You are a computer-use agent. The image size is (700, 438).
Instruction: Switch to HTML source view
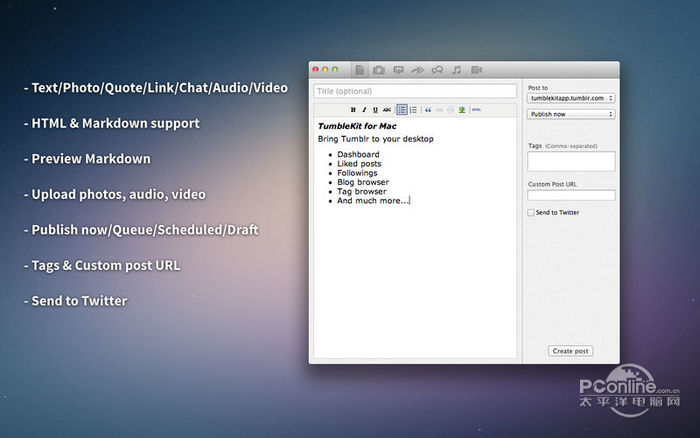click(x=477, y=110)
